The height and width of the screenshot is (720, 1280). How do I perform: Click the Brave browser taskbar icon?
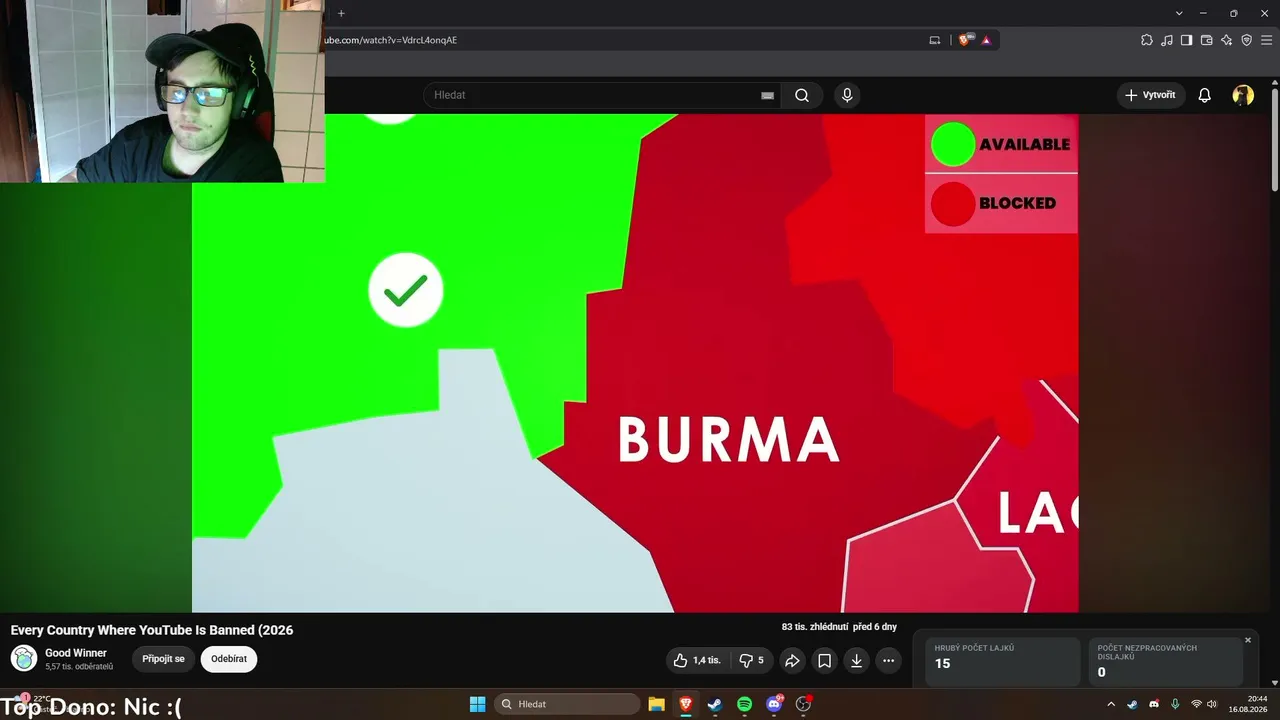tap(686, 704)
